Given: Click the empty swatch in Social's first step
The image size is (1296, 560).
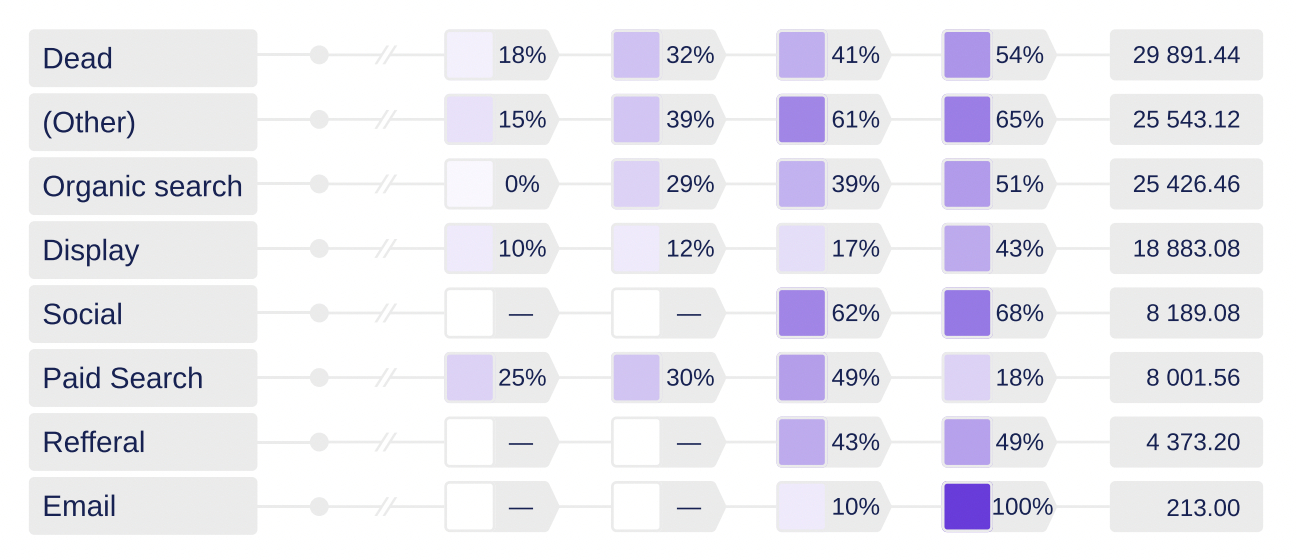Looking at the screenshot, I should pos(469,314).
